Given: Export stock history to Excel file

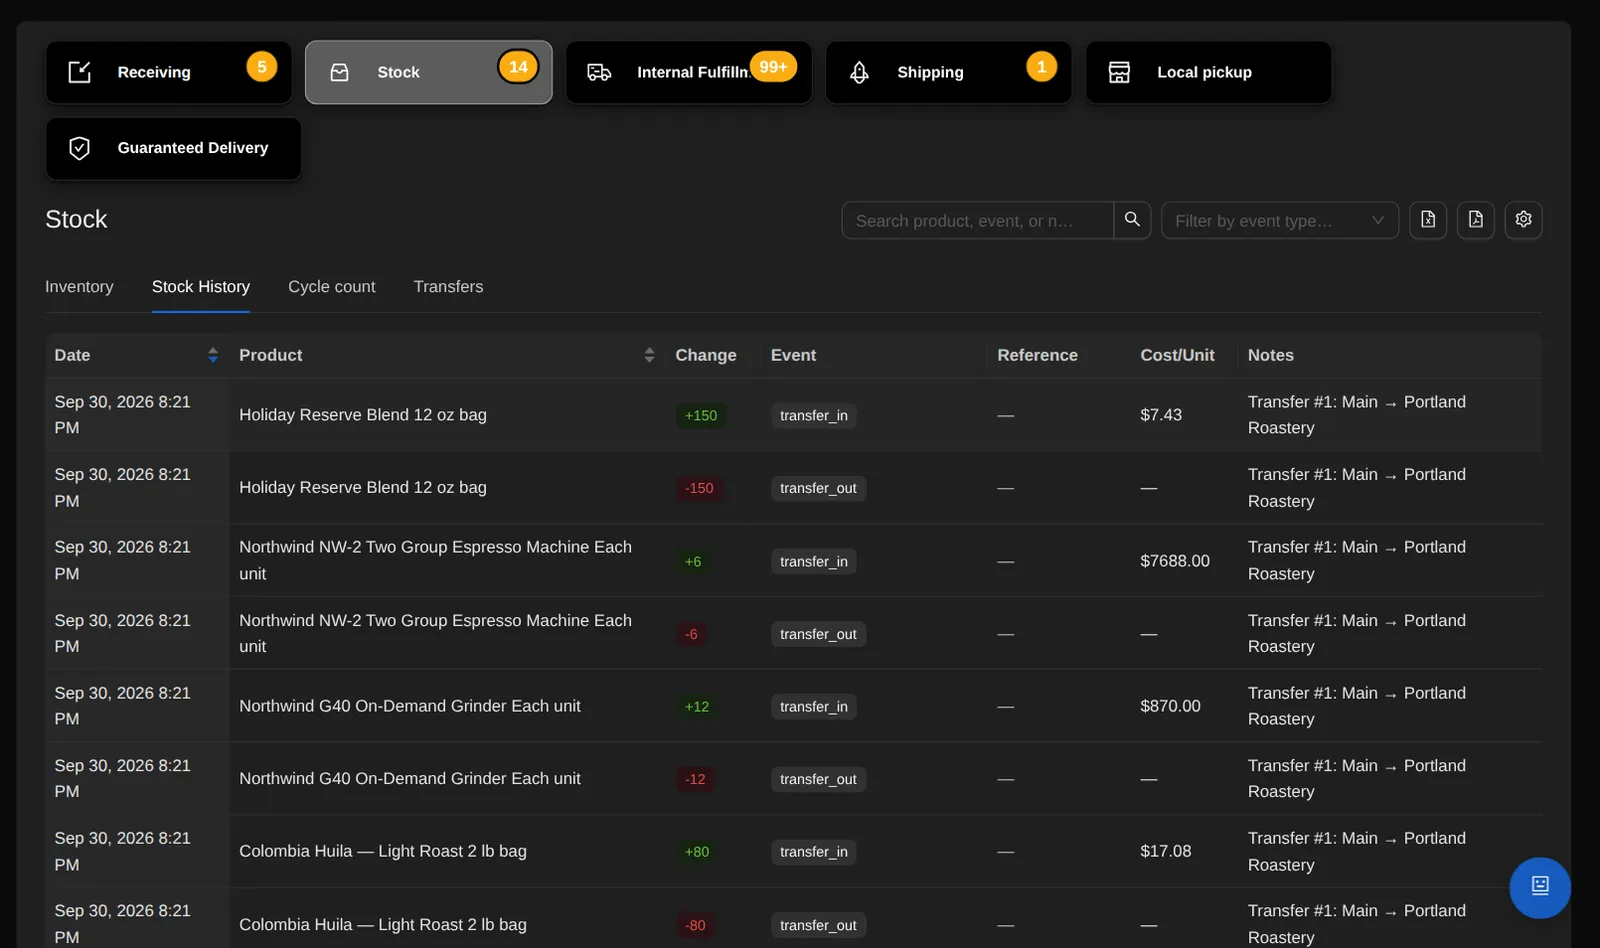Looking at the screenshot, I should [x=1428, y=220].
